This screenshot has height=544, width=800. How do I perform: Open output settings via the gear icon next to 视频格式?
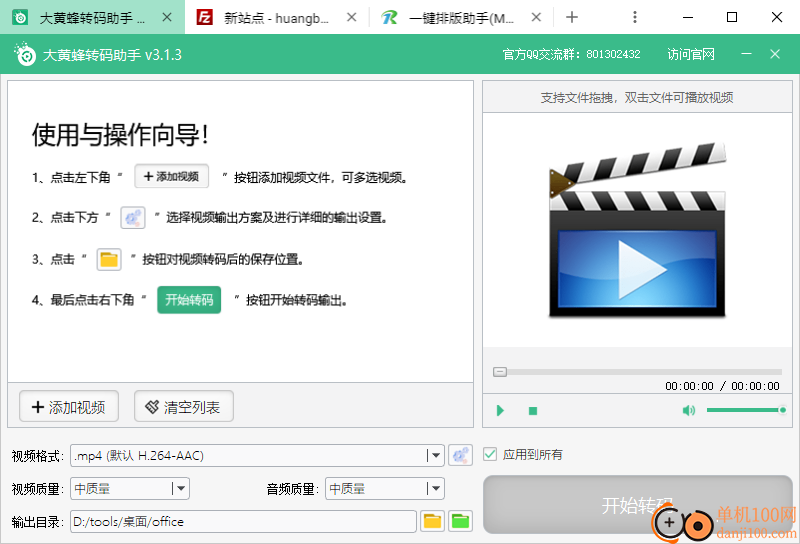click(x=460, y=455)
